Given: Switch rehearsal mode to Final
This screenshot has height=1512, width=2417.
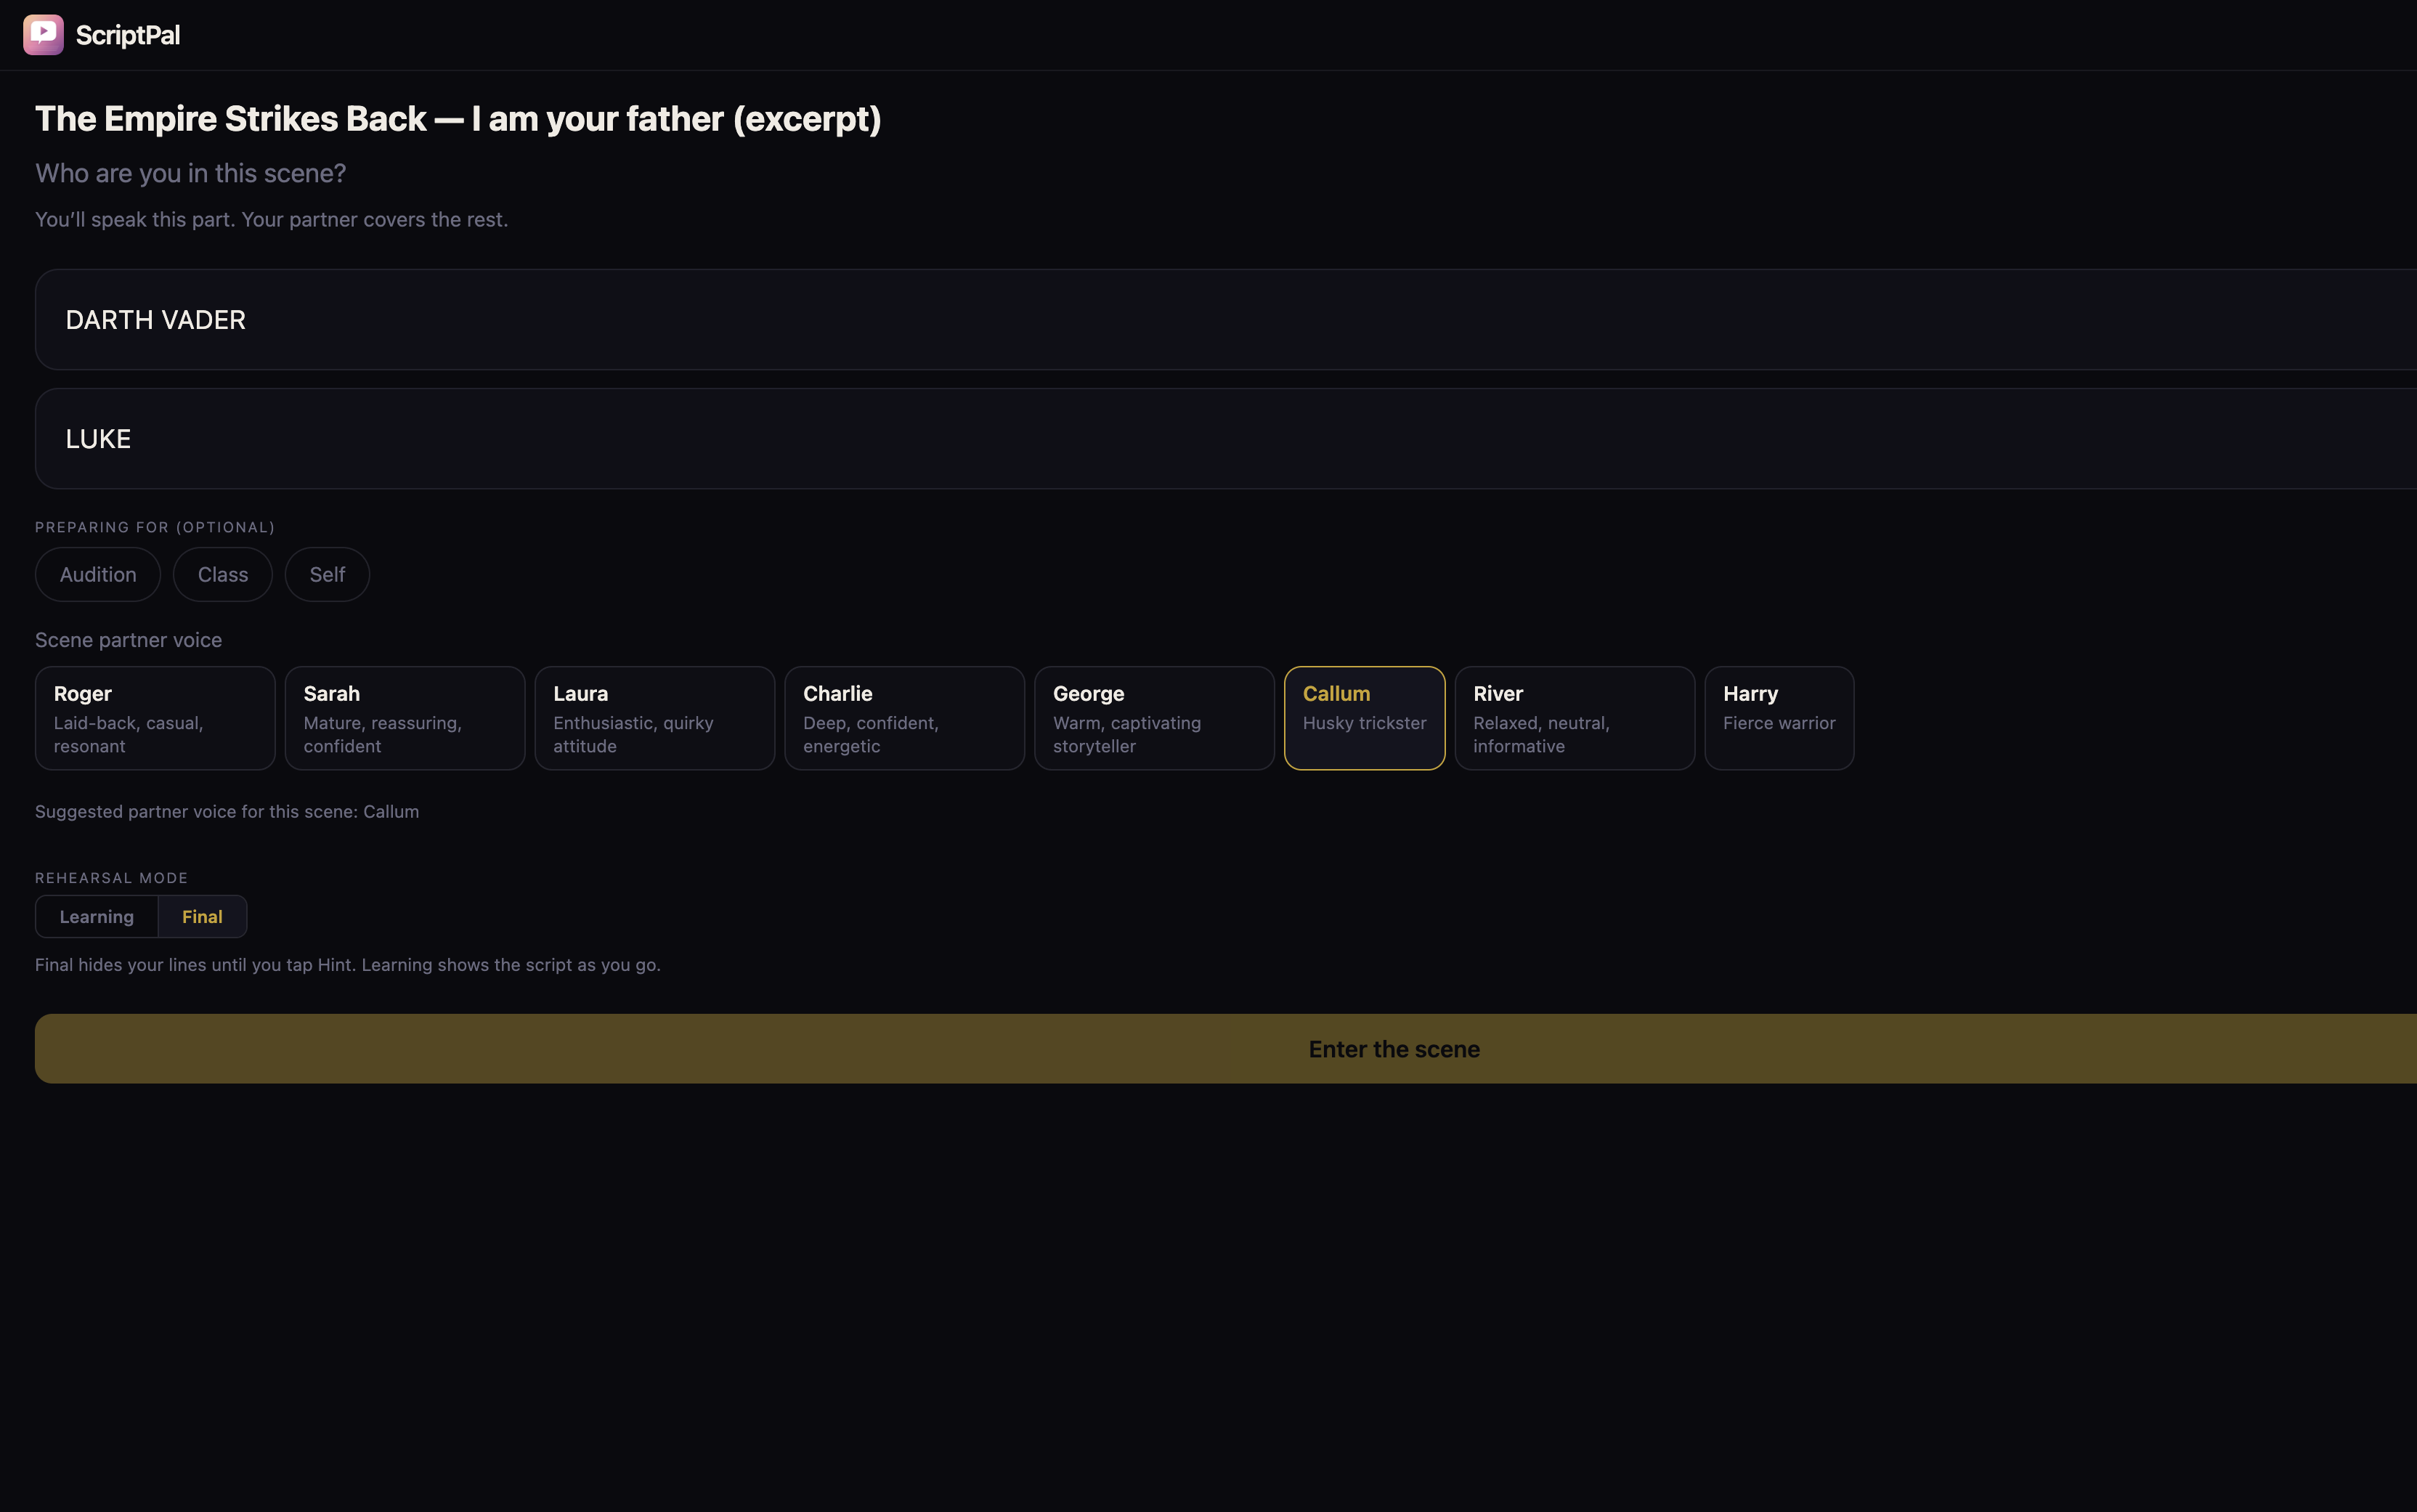Looking at the screenshot, I should coord(202,917).
